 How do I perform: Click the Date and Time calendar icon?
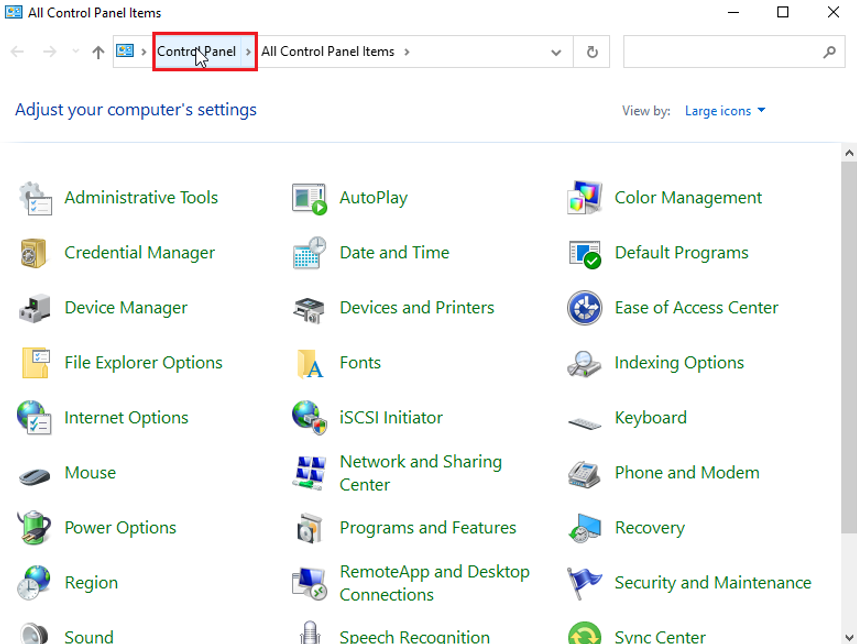[310, 253]
